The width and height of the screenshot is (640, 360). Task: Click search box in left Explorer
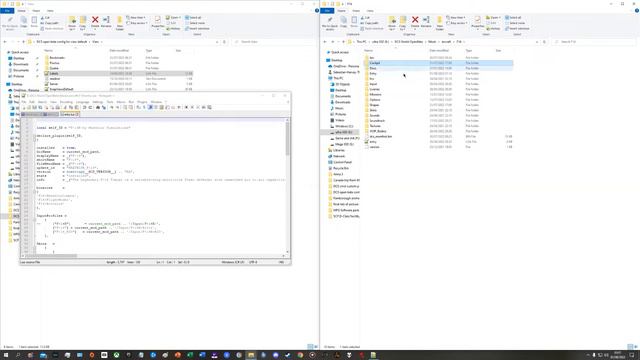273,42
